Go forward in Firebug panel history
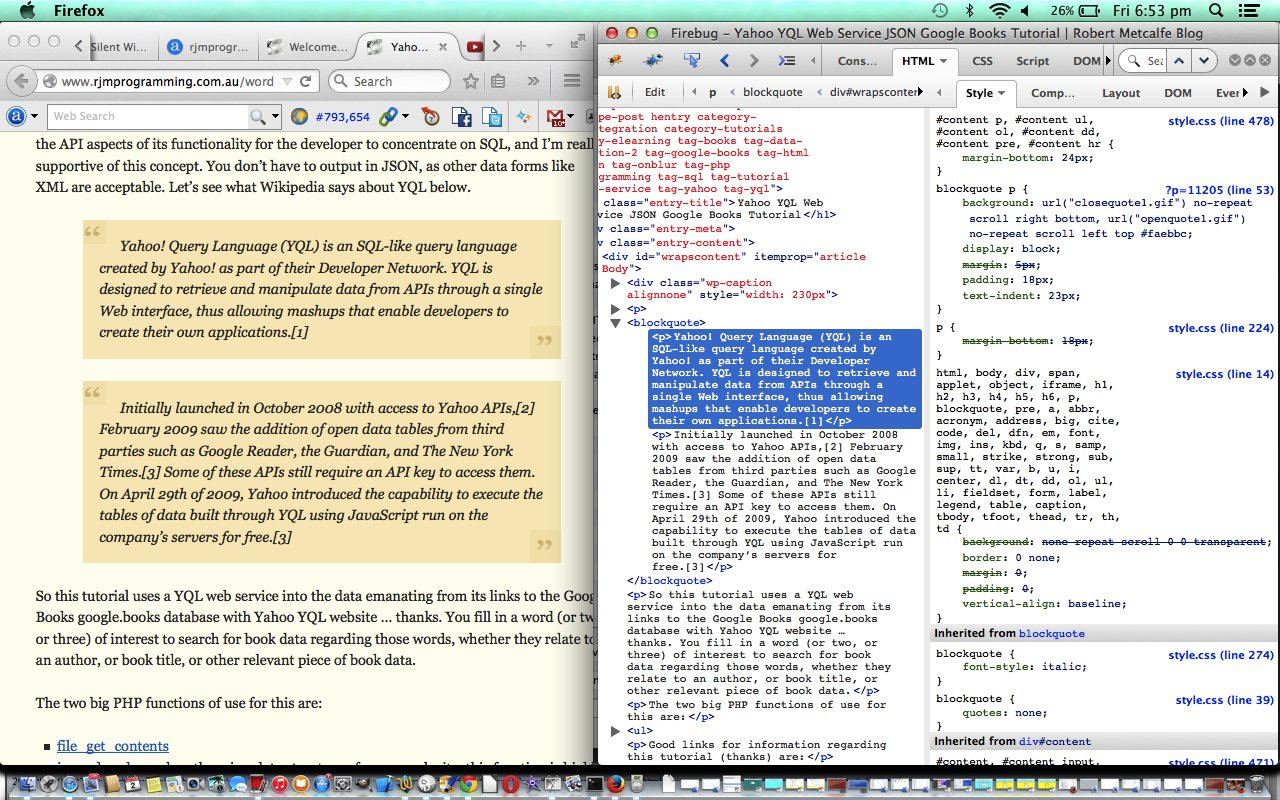The height and width of the screenshot is (800, 1280). pos(754,61)
